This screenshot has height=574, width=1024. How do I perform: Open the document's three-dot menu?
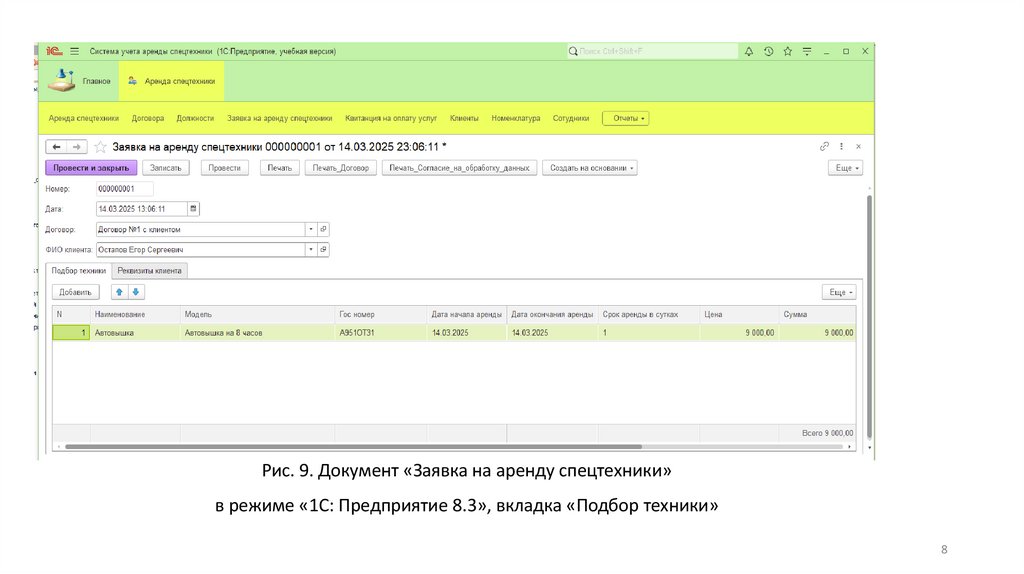(x=841, y=146)
